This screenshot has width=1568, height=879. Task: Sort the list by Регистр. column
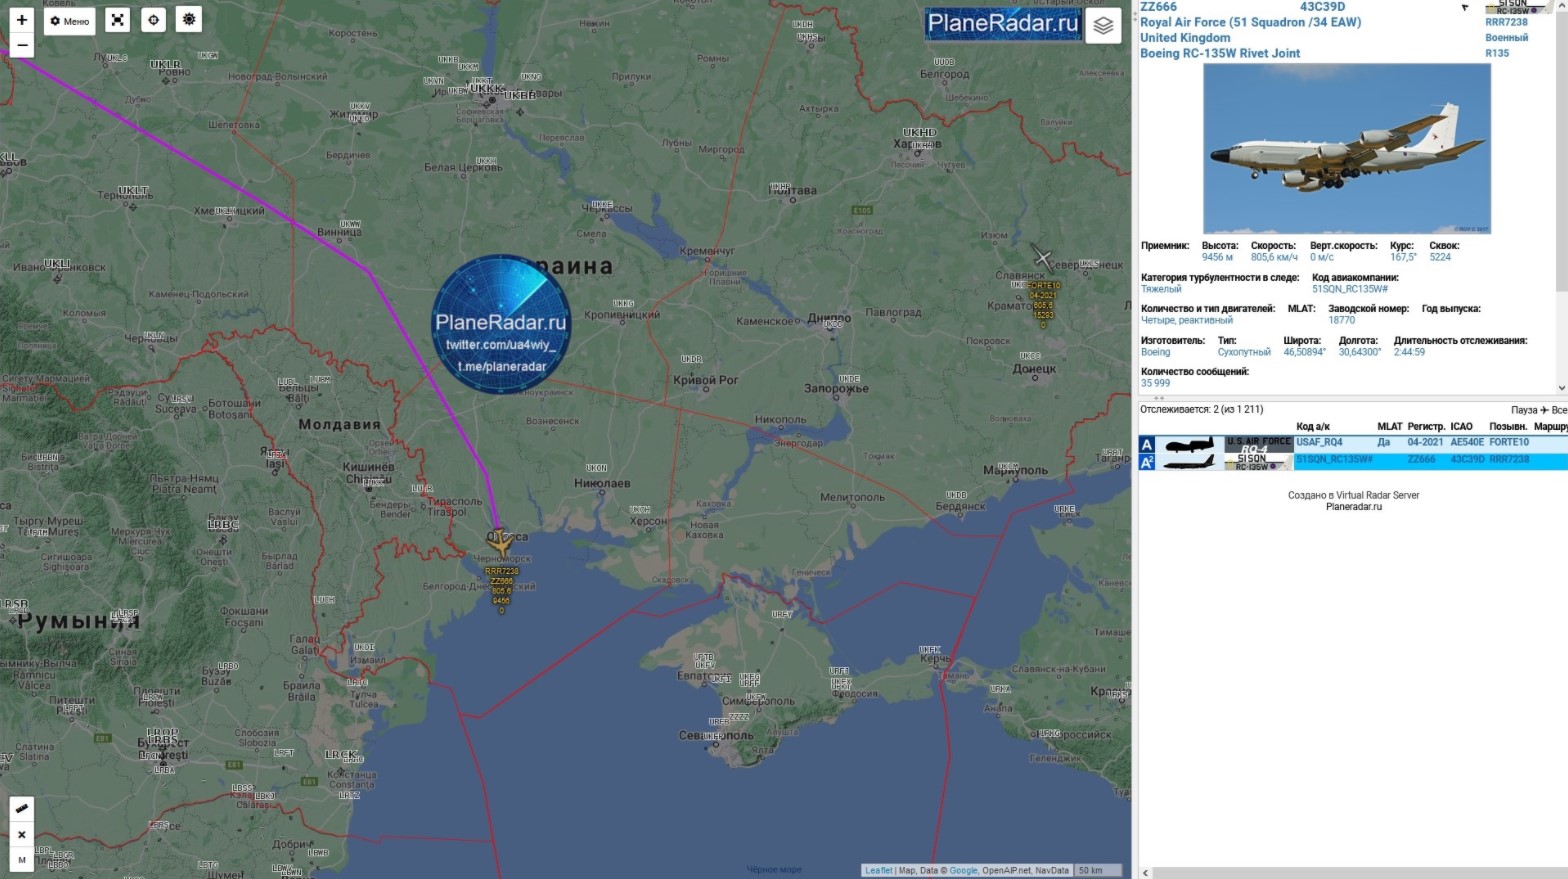tap(1426, 427)
